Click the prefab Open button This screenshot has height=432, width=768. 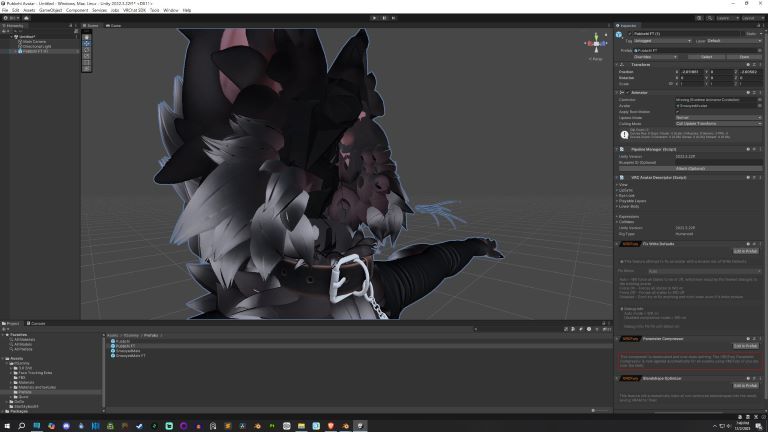click(x=744, y=57)
